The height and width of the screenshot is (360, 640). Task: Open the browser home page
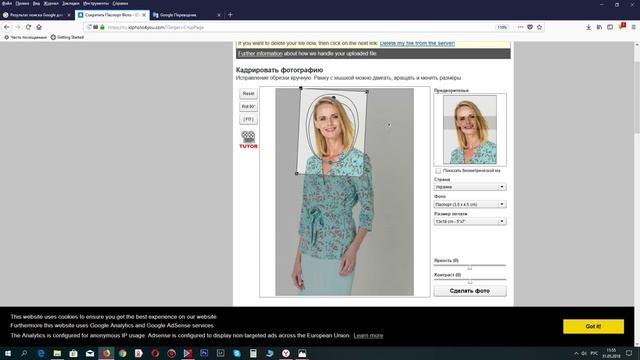tap(39, 27)
